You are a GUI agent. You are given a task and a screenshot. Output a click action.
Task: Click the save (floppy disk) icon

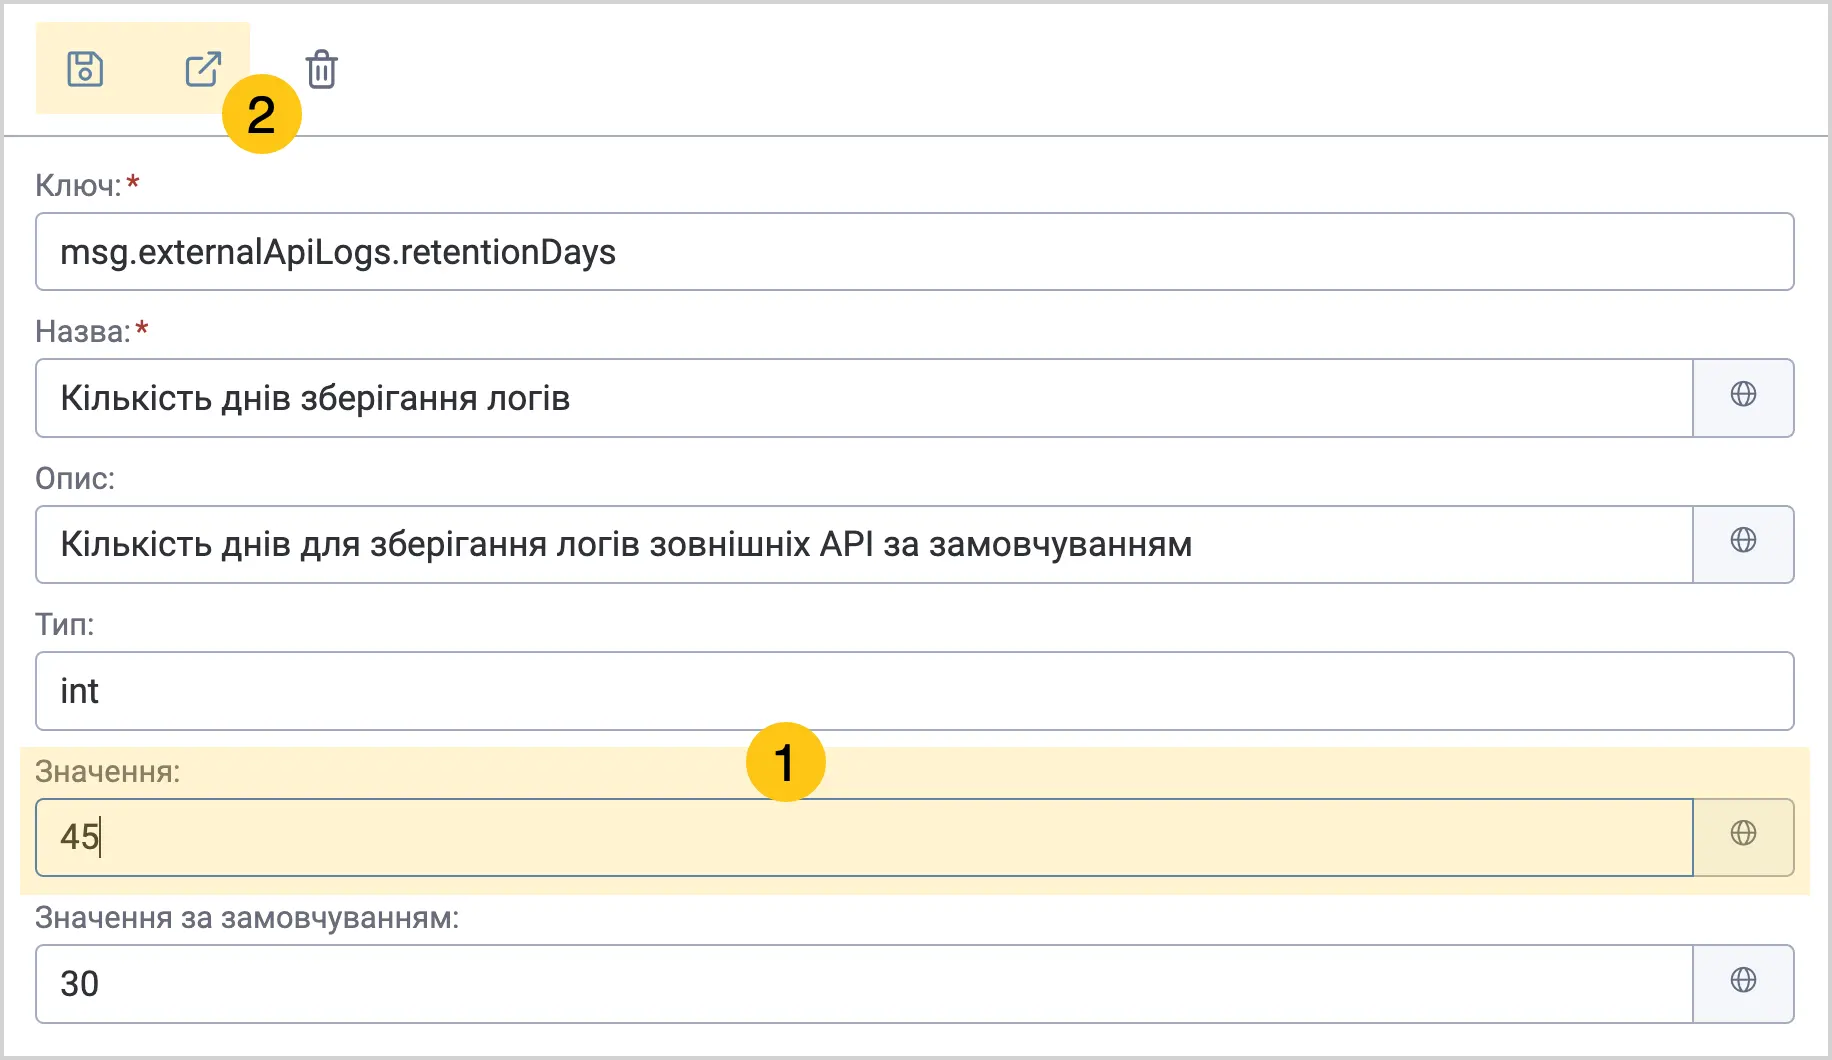point(85,69)
